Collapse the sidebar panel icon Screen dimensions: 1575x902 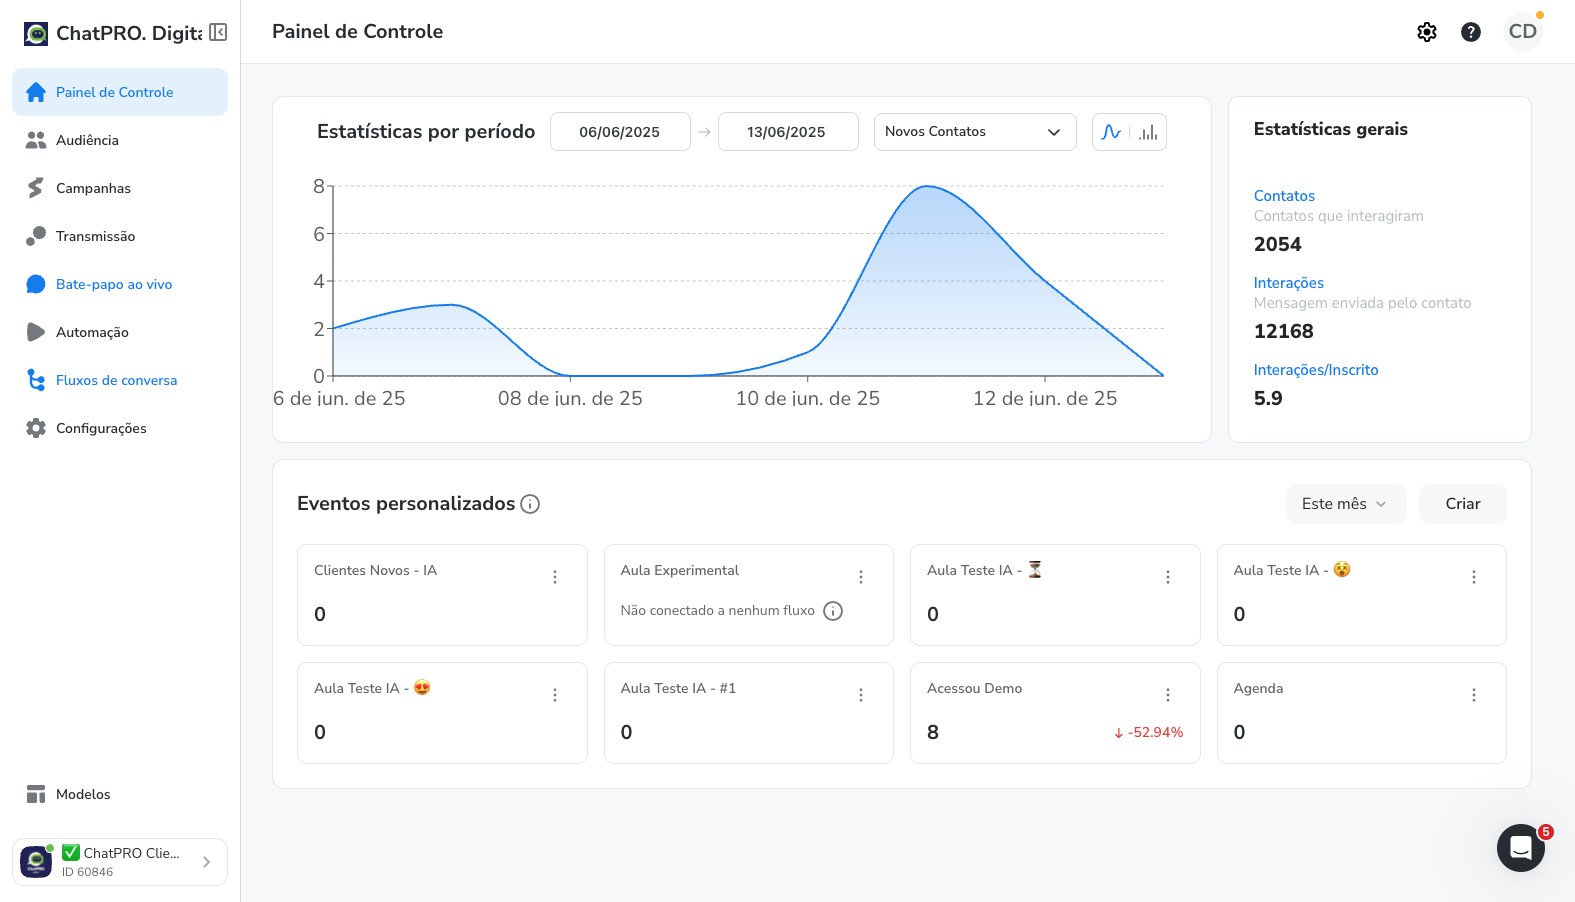pos(218,32)
